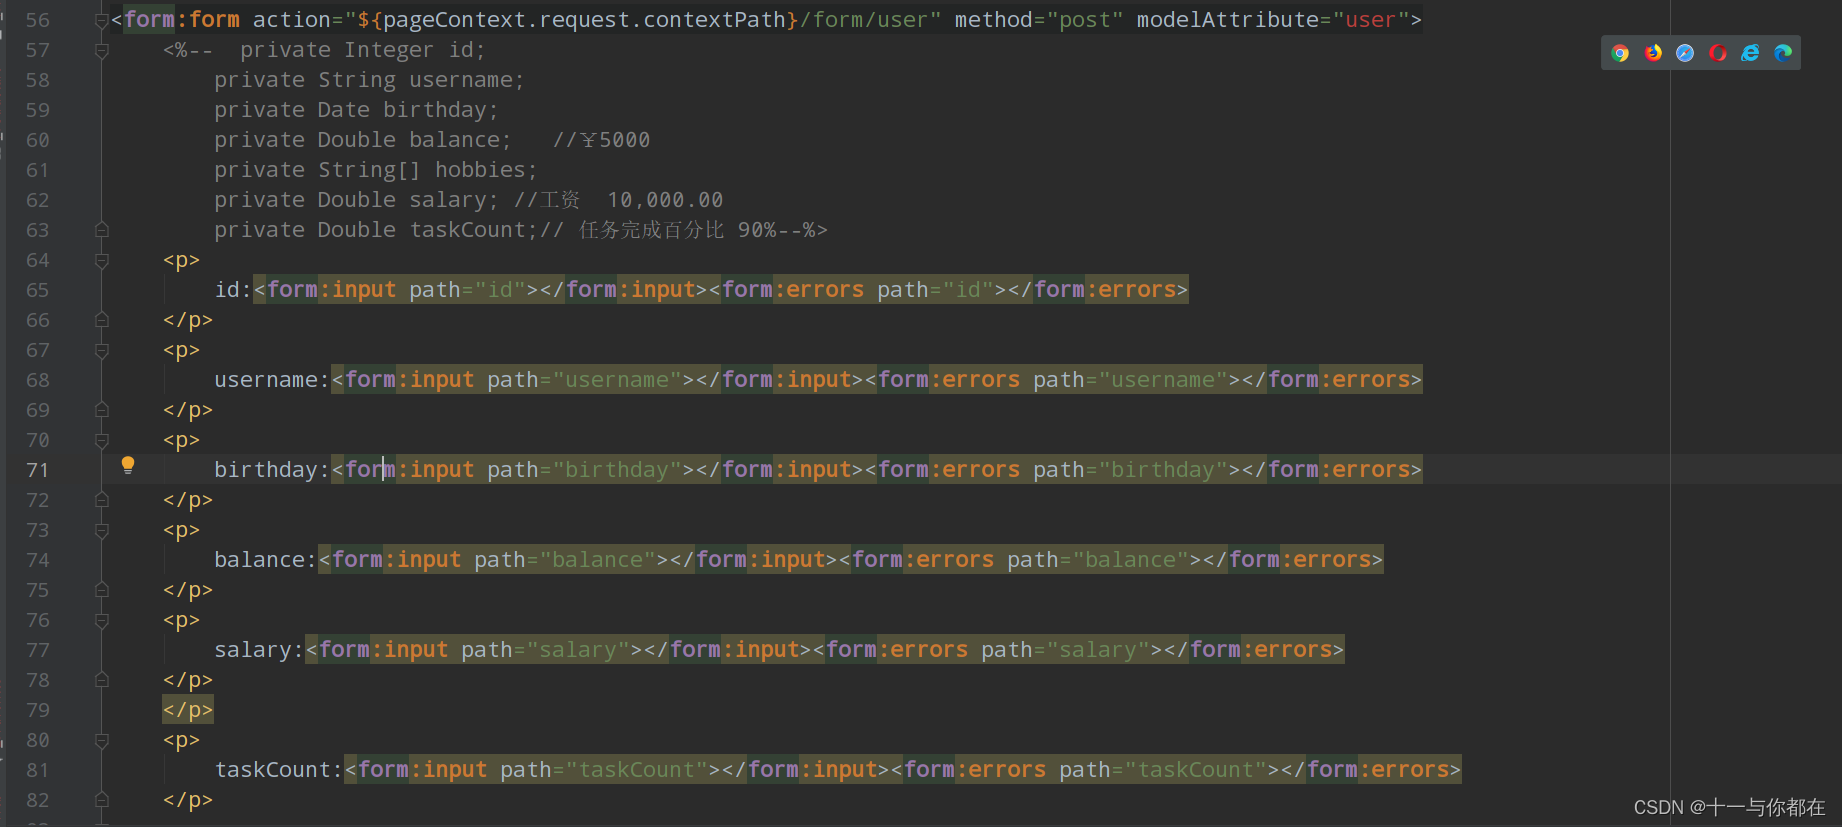Open page preview in Opera browser
Viewport: 1842px width, 827px height.
1718,53
